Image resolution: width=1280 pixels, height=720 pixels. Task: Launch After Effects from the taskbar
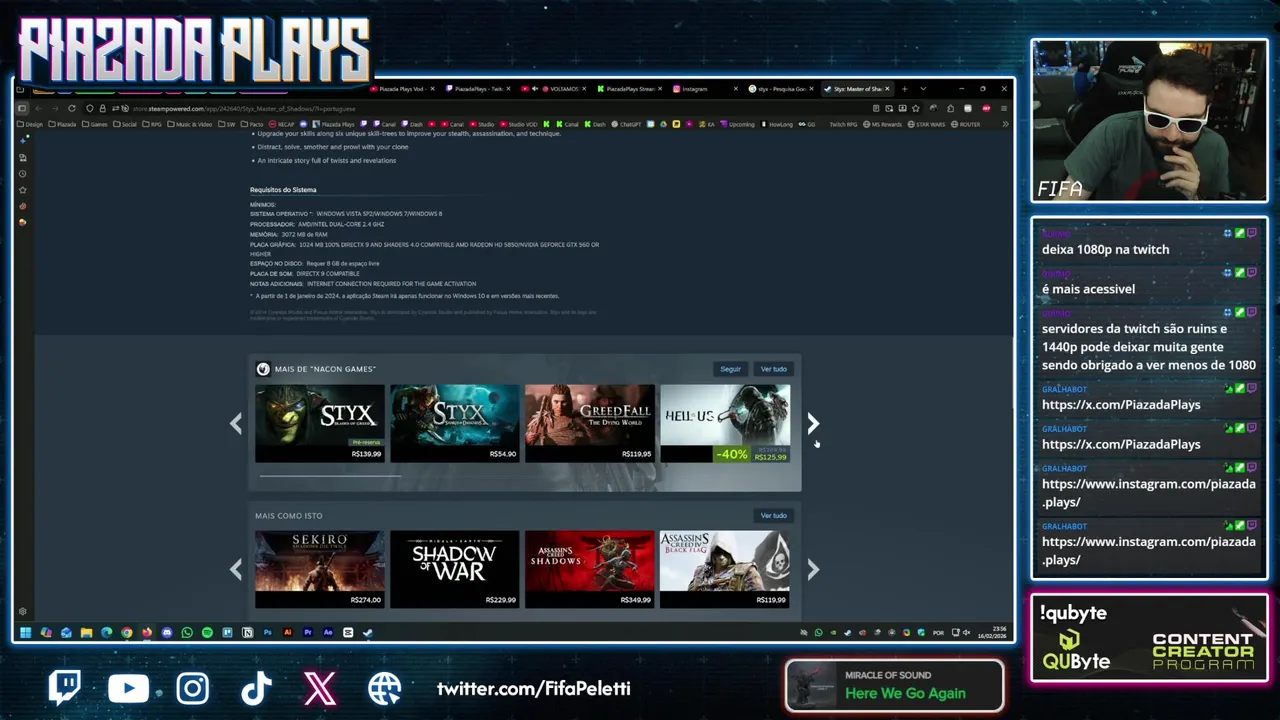tap(328, 632)
